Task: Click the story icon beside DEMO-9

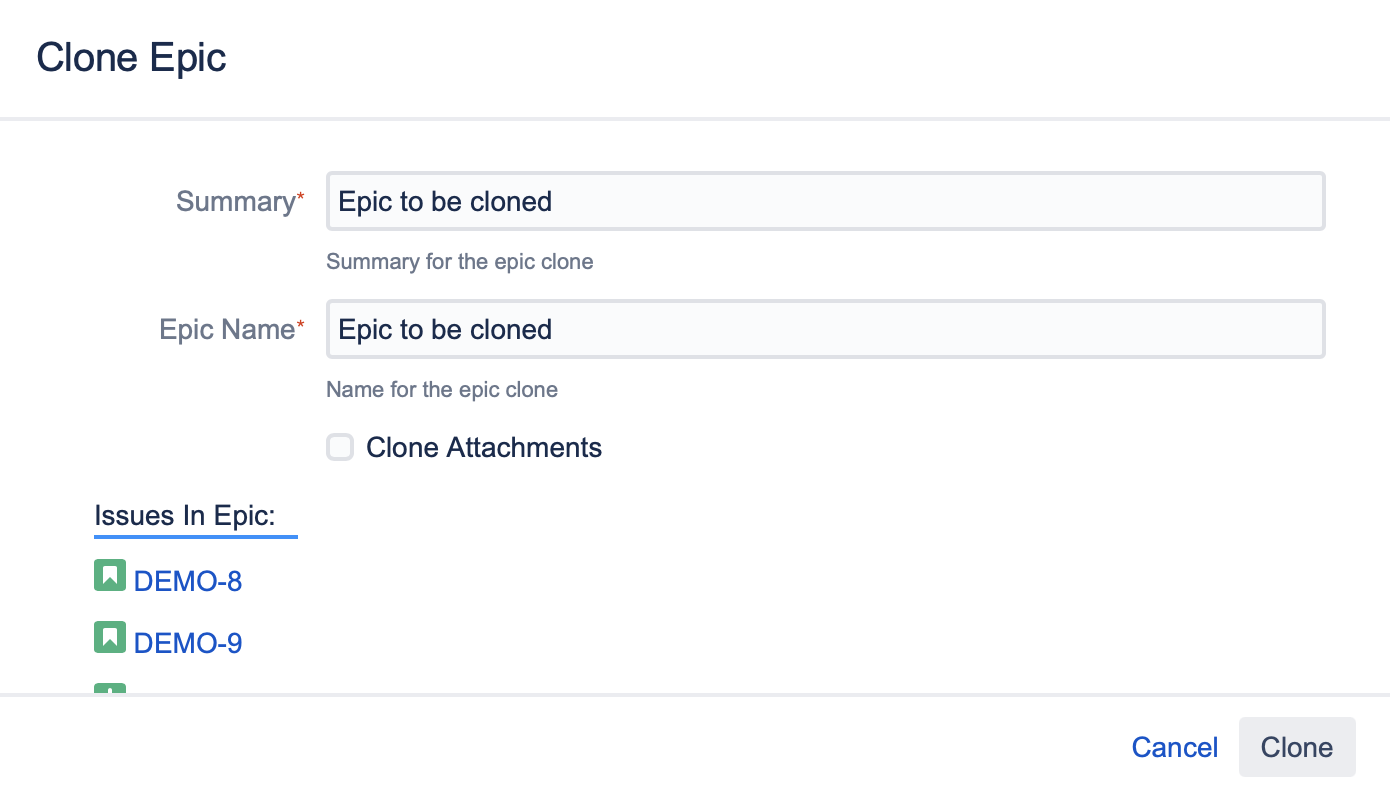Action: coord(110,638)
